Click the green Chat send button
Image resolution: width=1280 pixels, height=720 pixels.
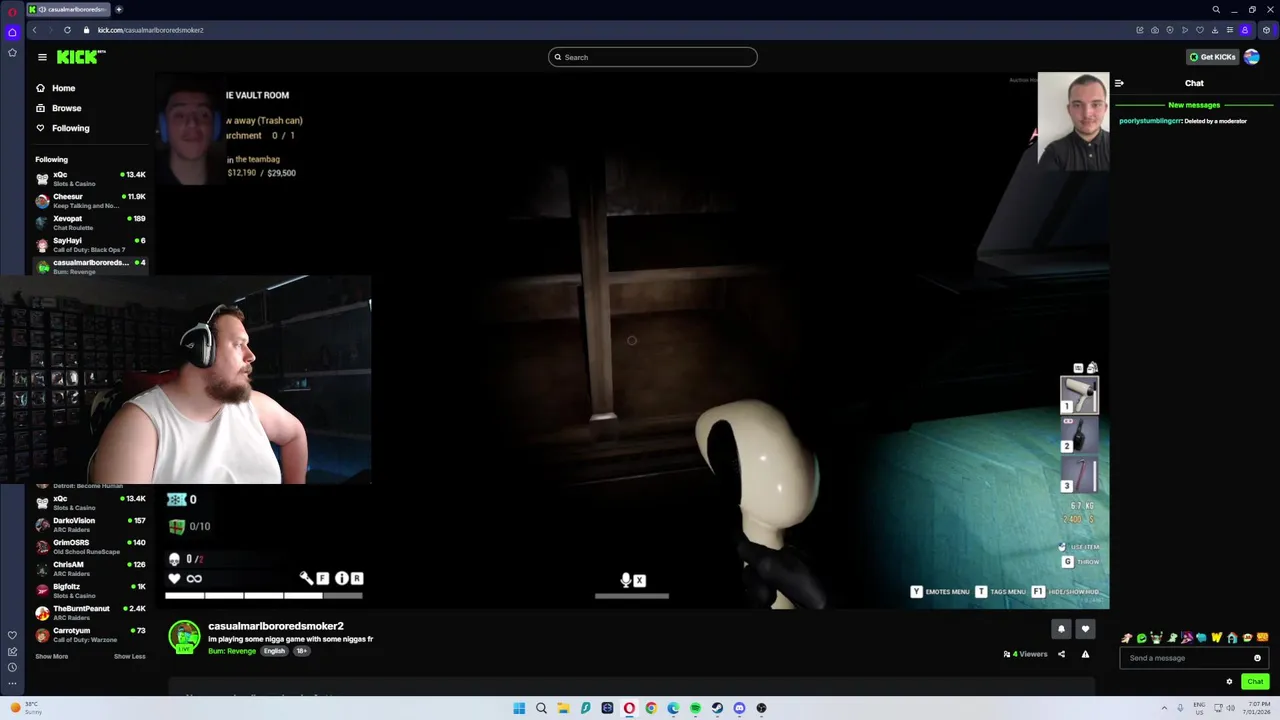[1255, 682]
